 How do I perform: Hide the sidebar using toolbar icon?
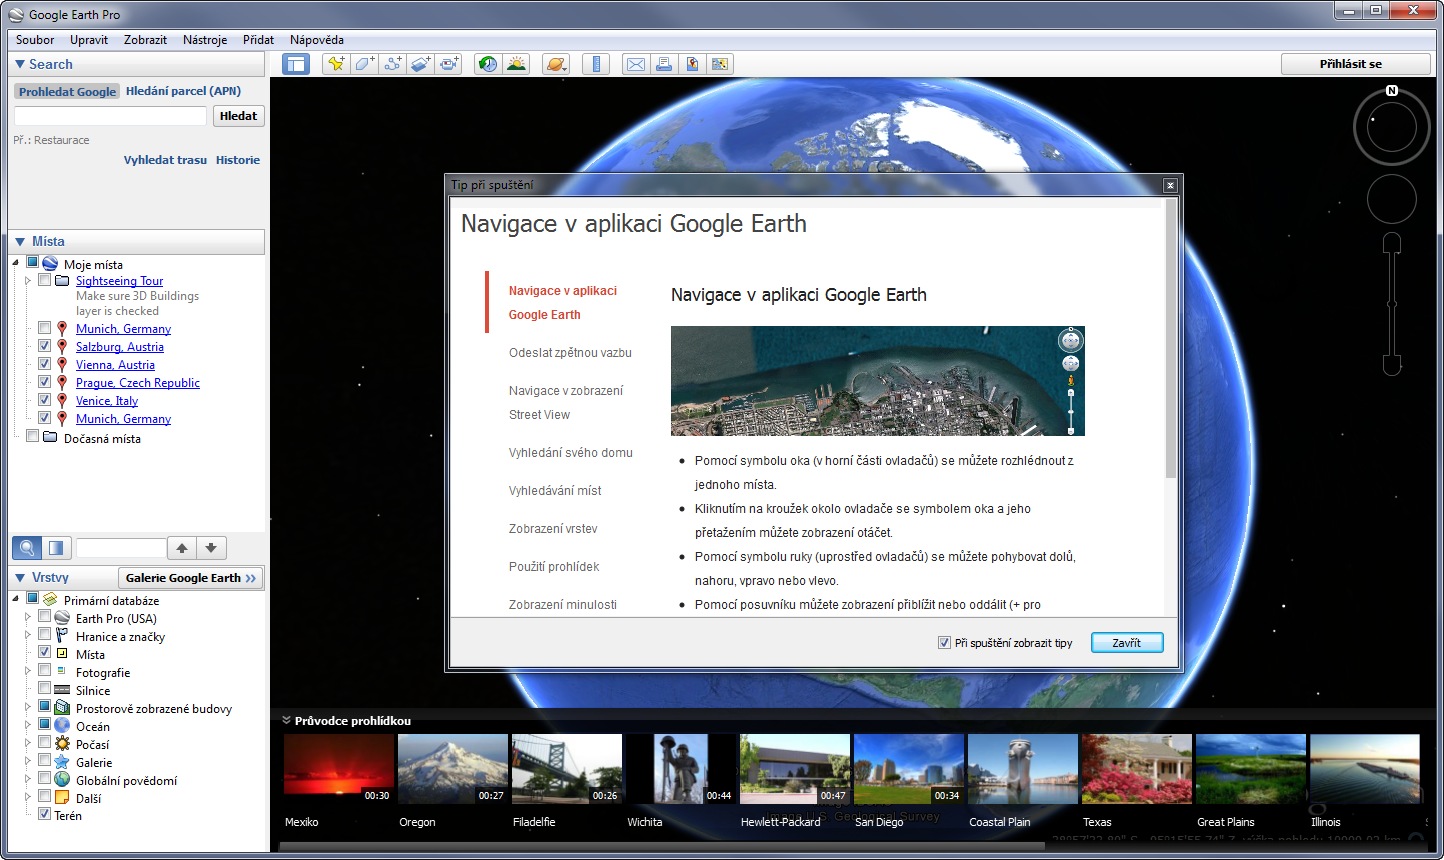(295, 64)
